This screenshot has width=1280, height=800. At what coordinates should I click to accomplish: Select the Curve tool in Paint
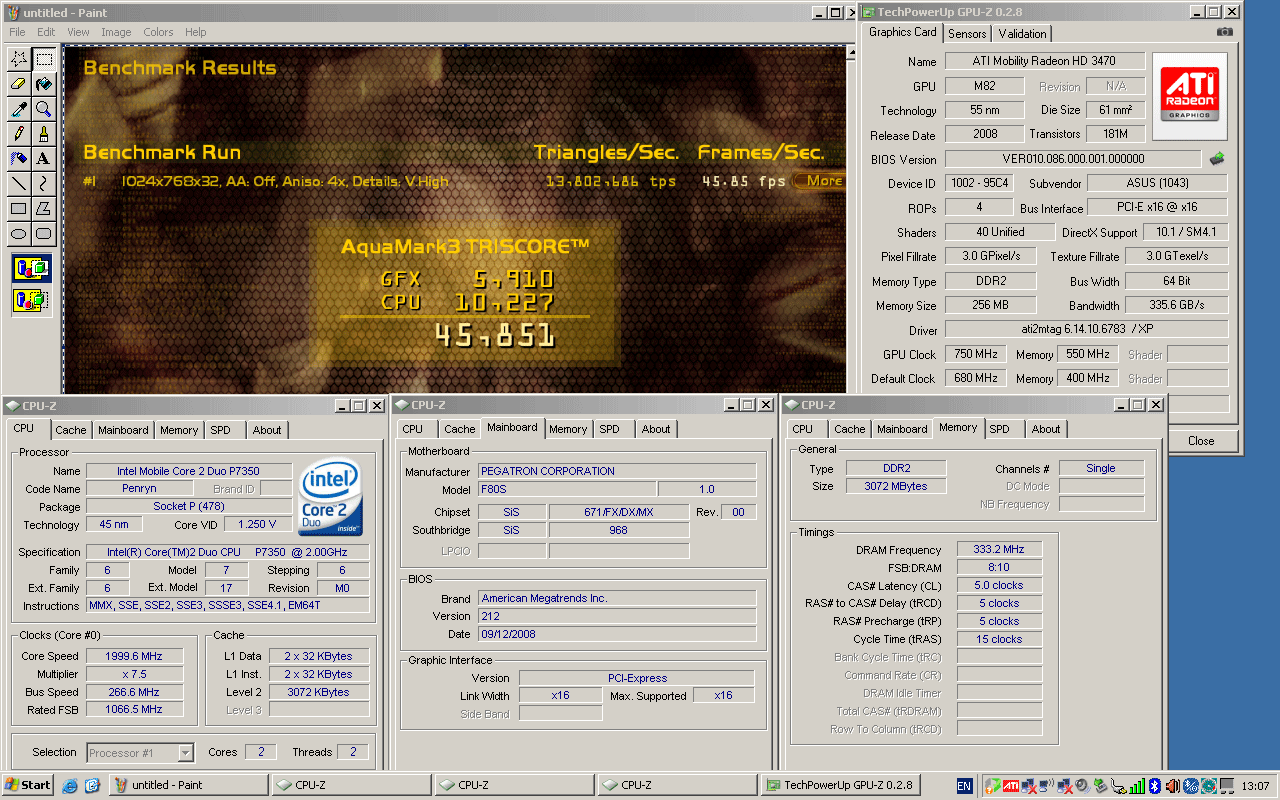[x=44, y=184]
